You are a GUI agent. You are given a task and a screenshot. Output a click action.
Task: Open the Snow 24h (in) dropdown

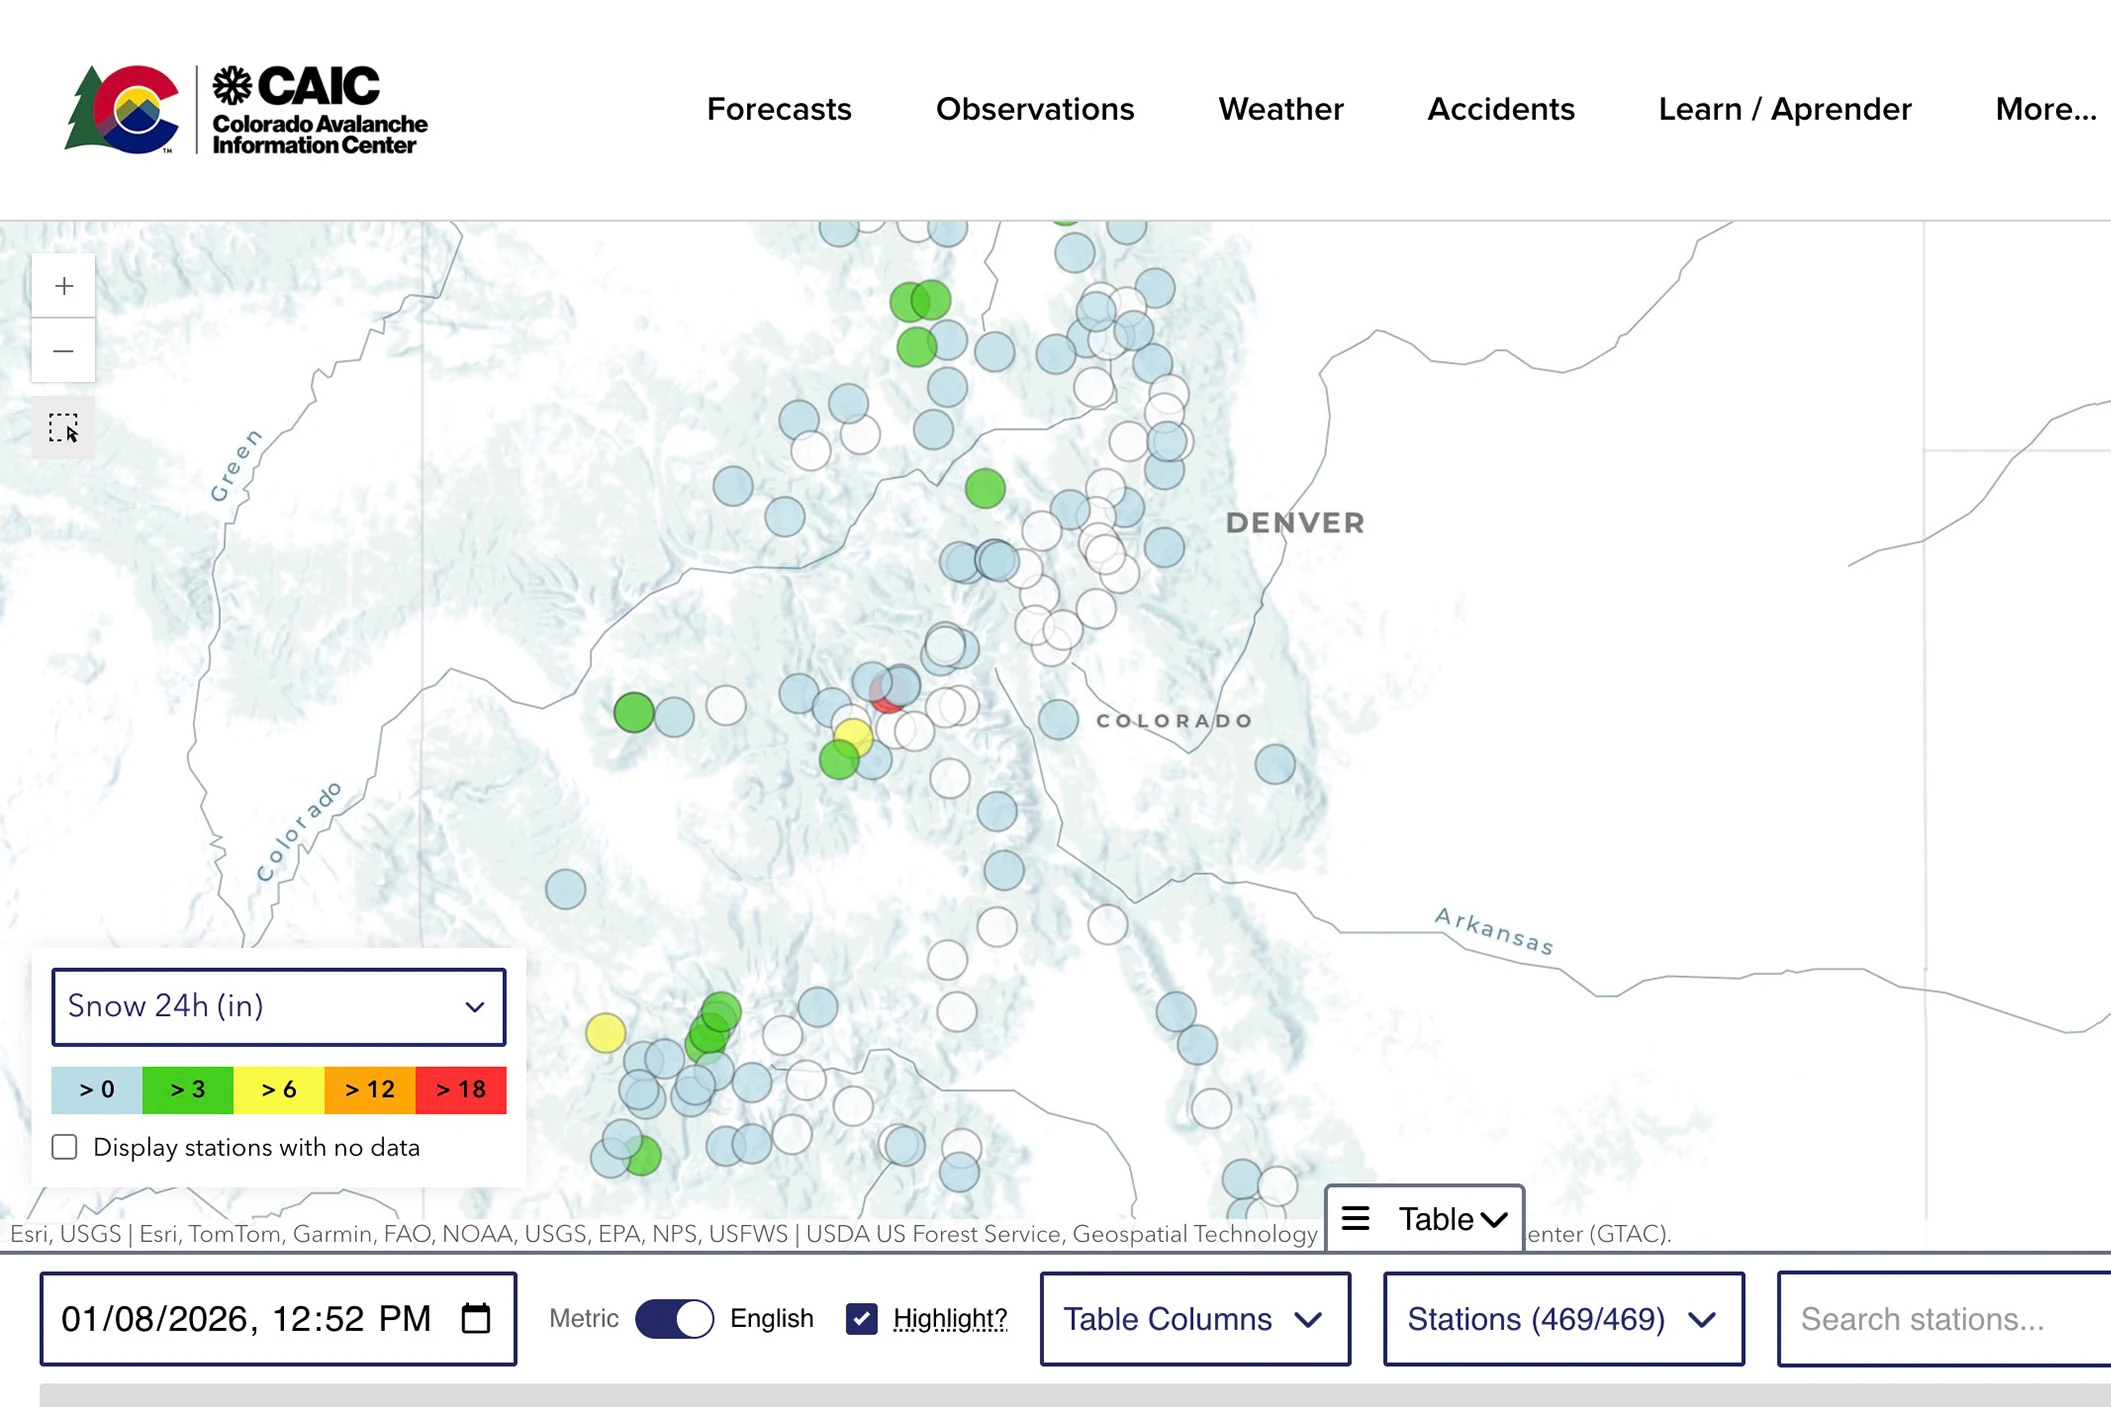[278, 1007]
